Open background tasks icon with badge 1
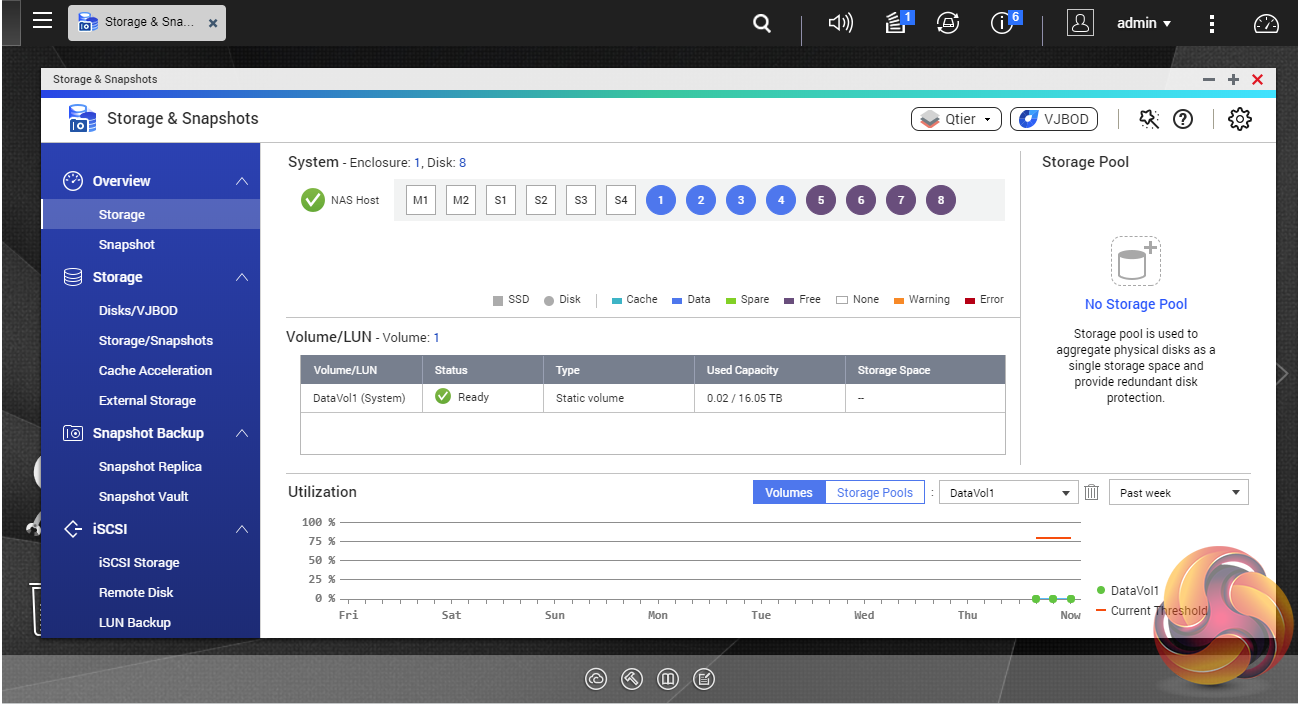 (x=898, y=22)
